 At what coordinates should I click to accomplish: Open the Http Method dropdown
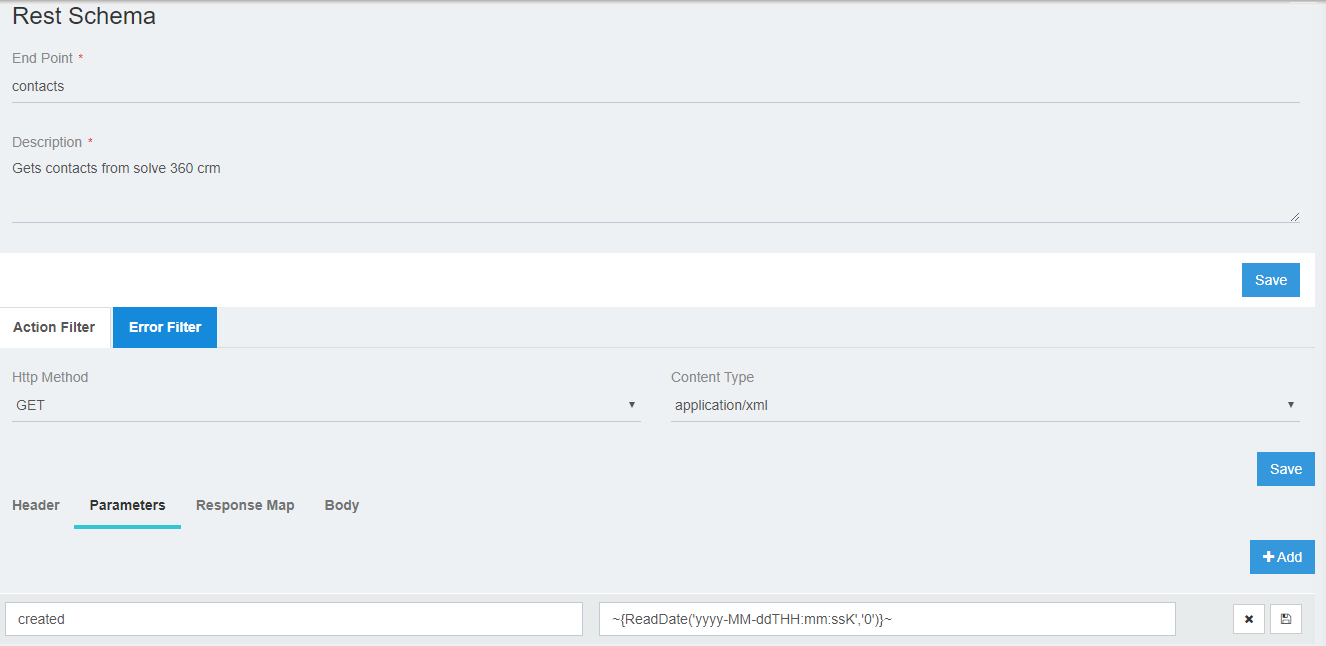pyautogui.click(x=326, y=405)
